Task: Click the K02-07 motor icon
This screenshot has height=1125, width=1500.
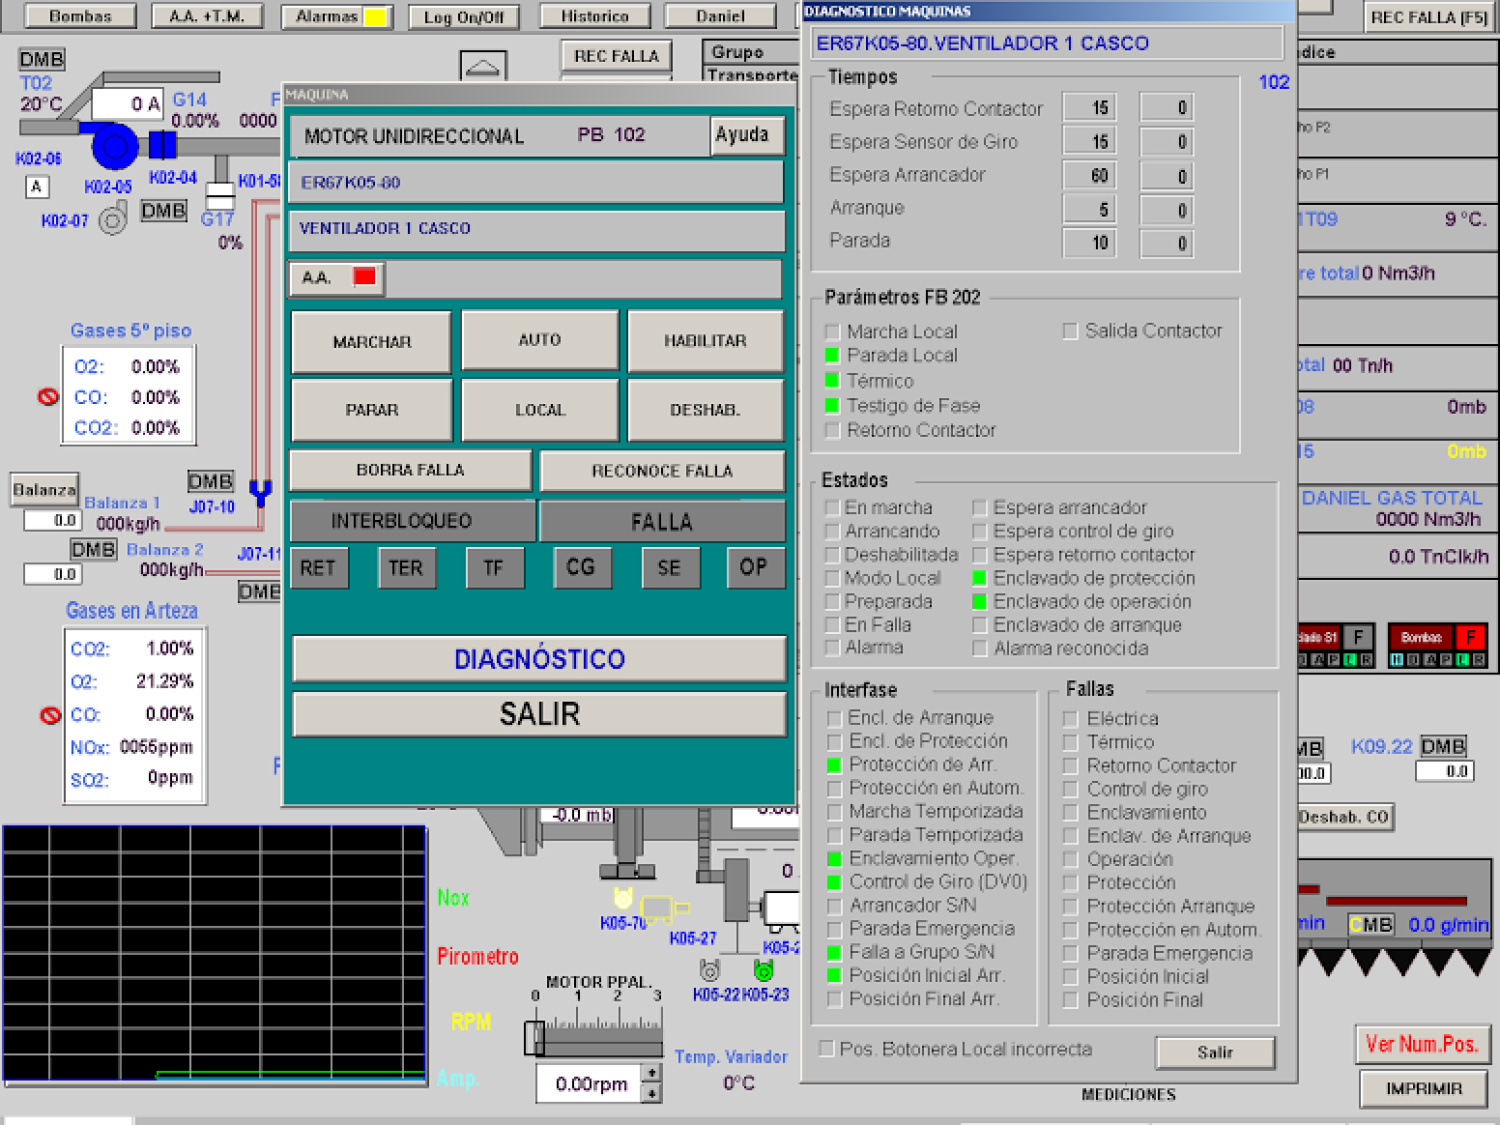Action: 113,219
